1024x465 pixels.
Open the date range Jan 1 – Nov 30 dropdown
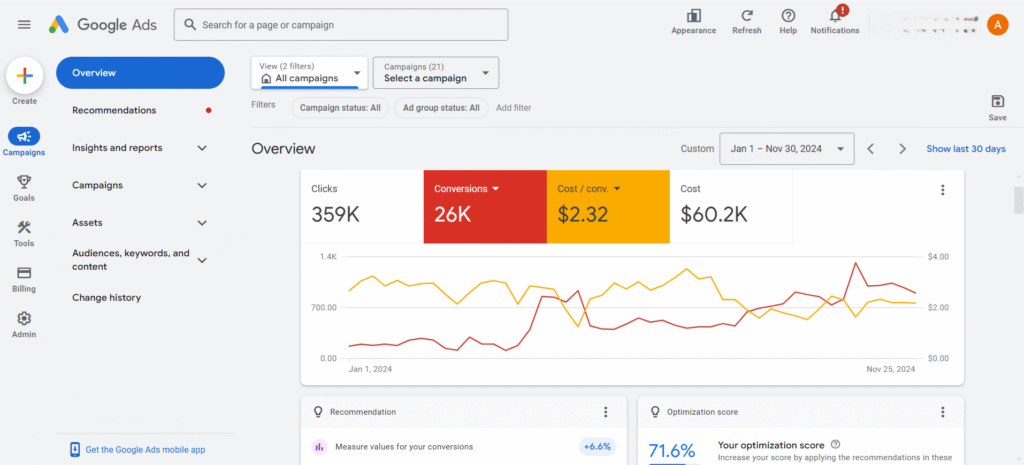pyautogui.click(x=786, y=149)
